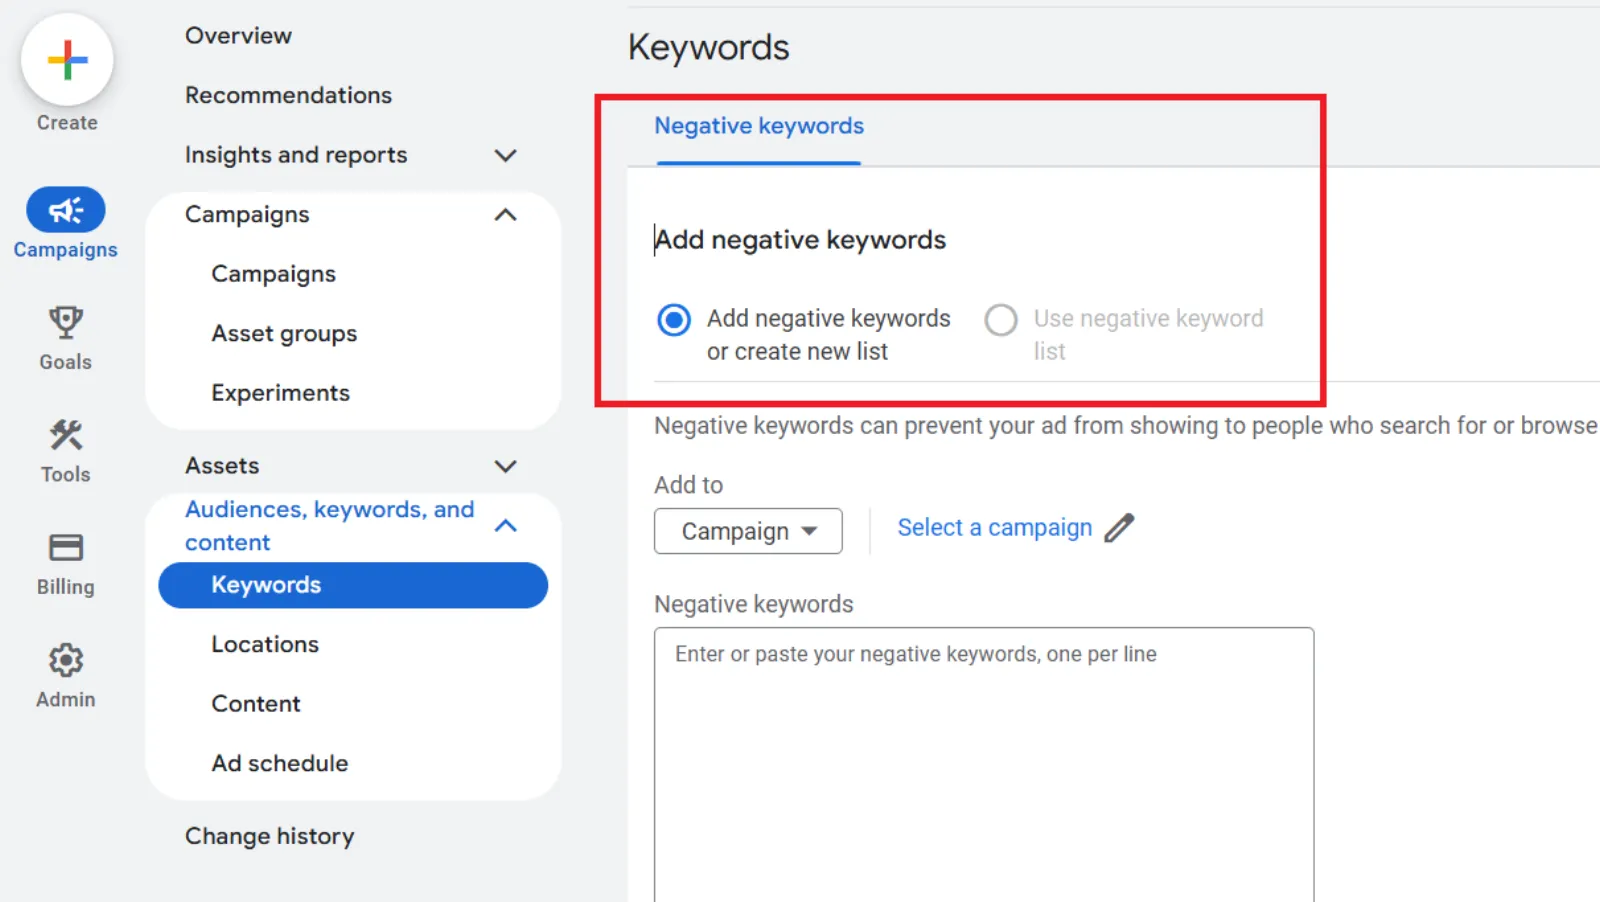The image size is (1600, 902).
Task: Expand the Insights and reports section
Action: tap(506, 156)
